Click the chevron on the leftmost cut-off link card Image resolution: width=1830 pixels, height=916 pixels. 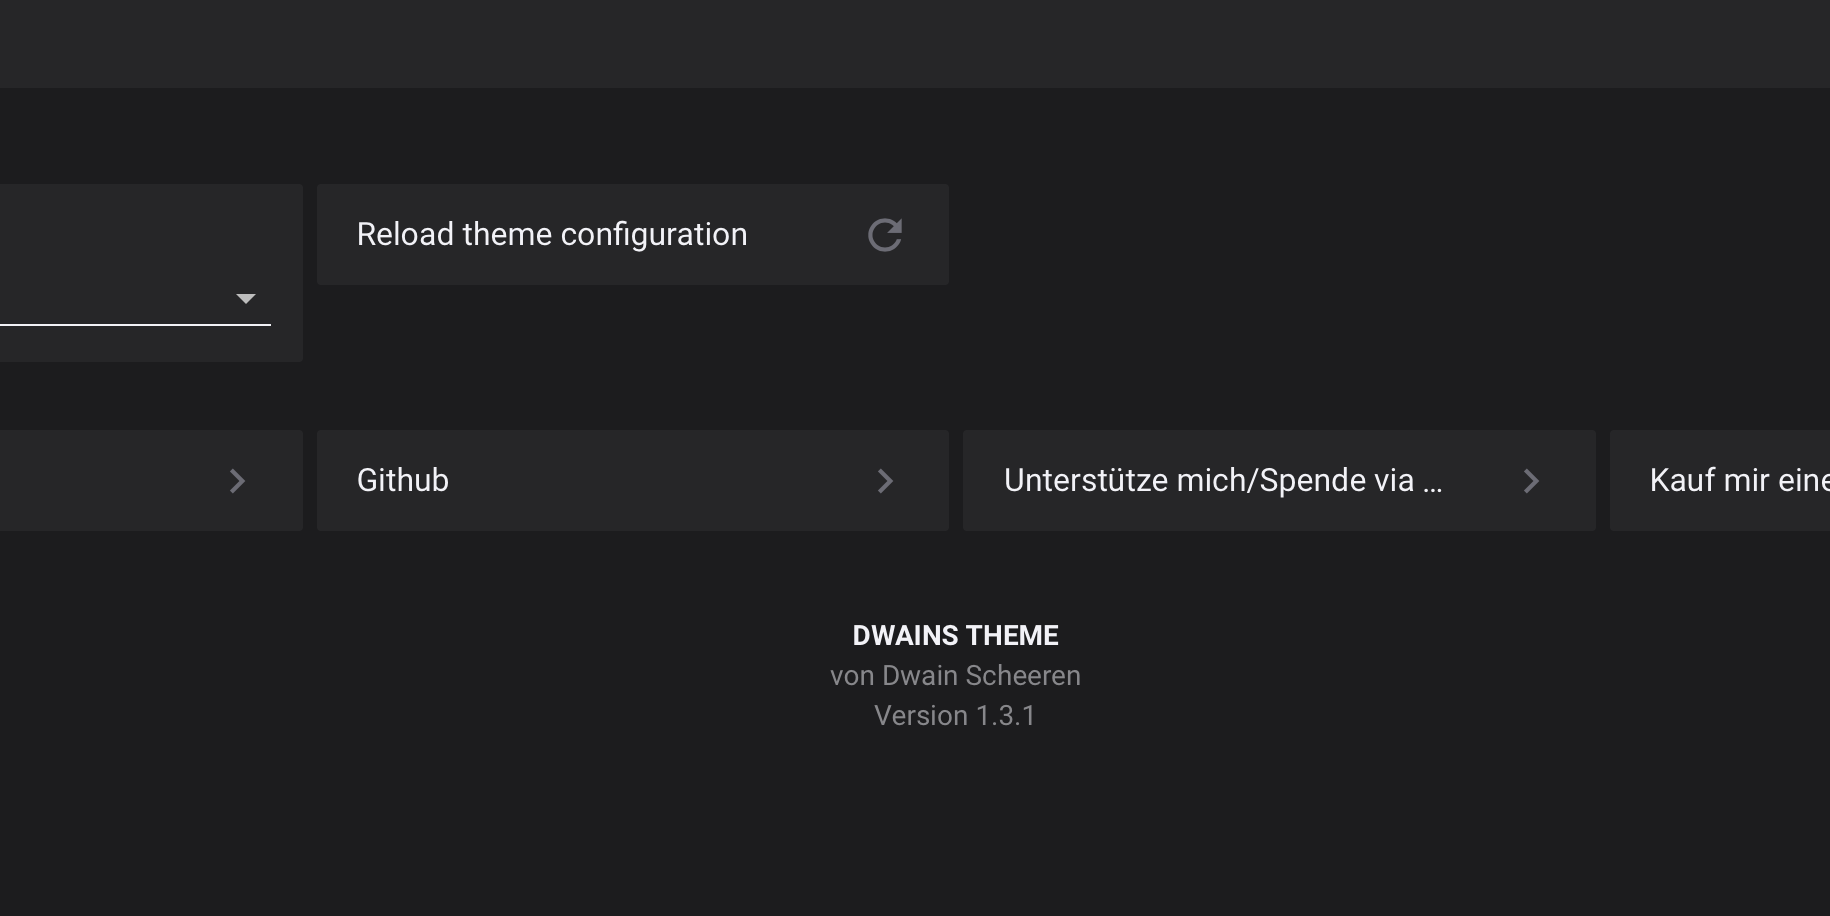(x=237, y=481)
